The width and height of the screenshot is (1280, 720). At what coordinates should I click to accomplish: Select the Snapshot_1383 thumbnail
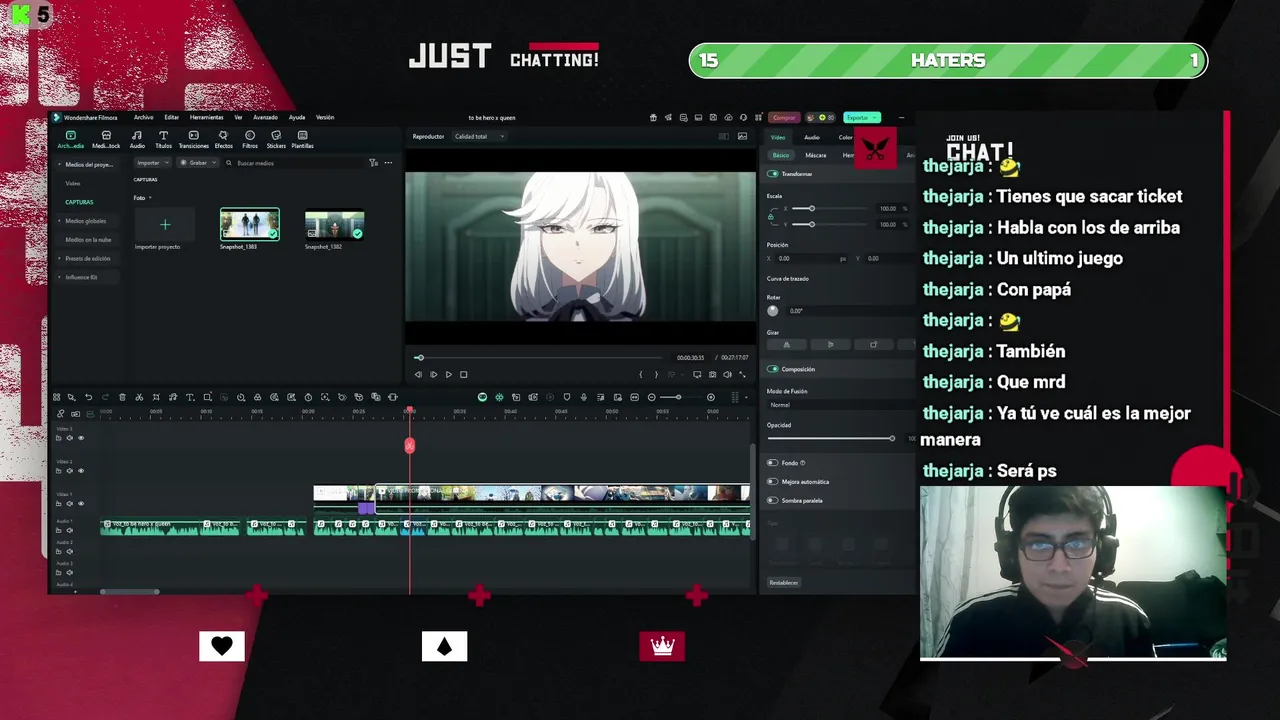(250, 225)
